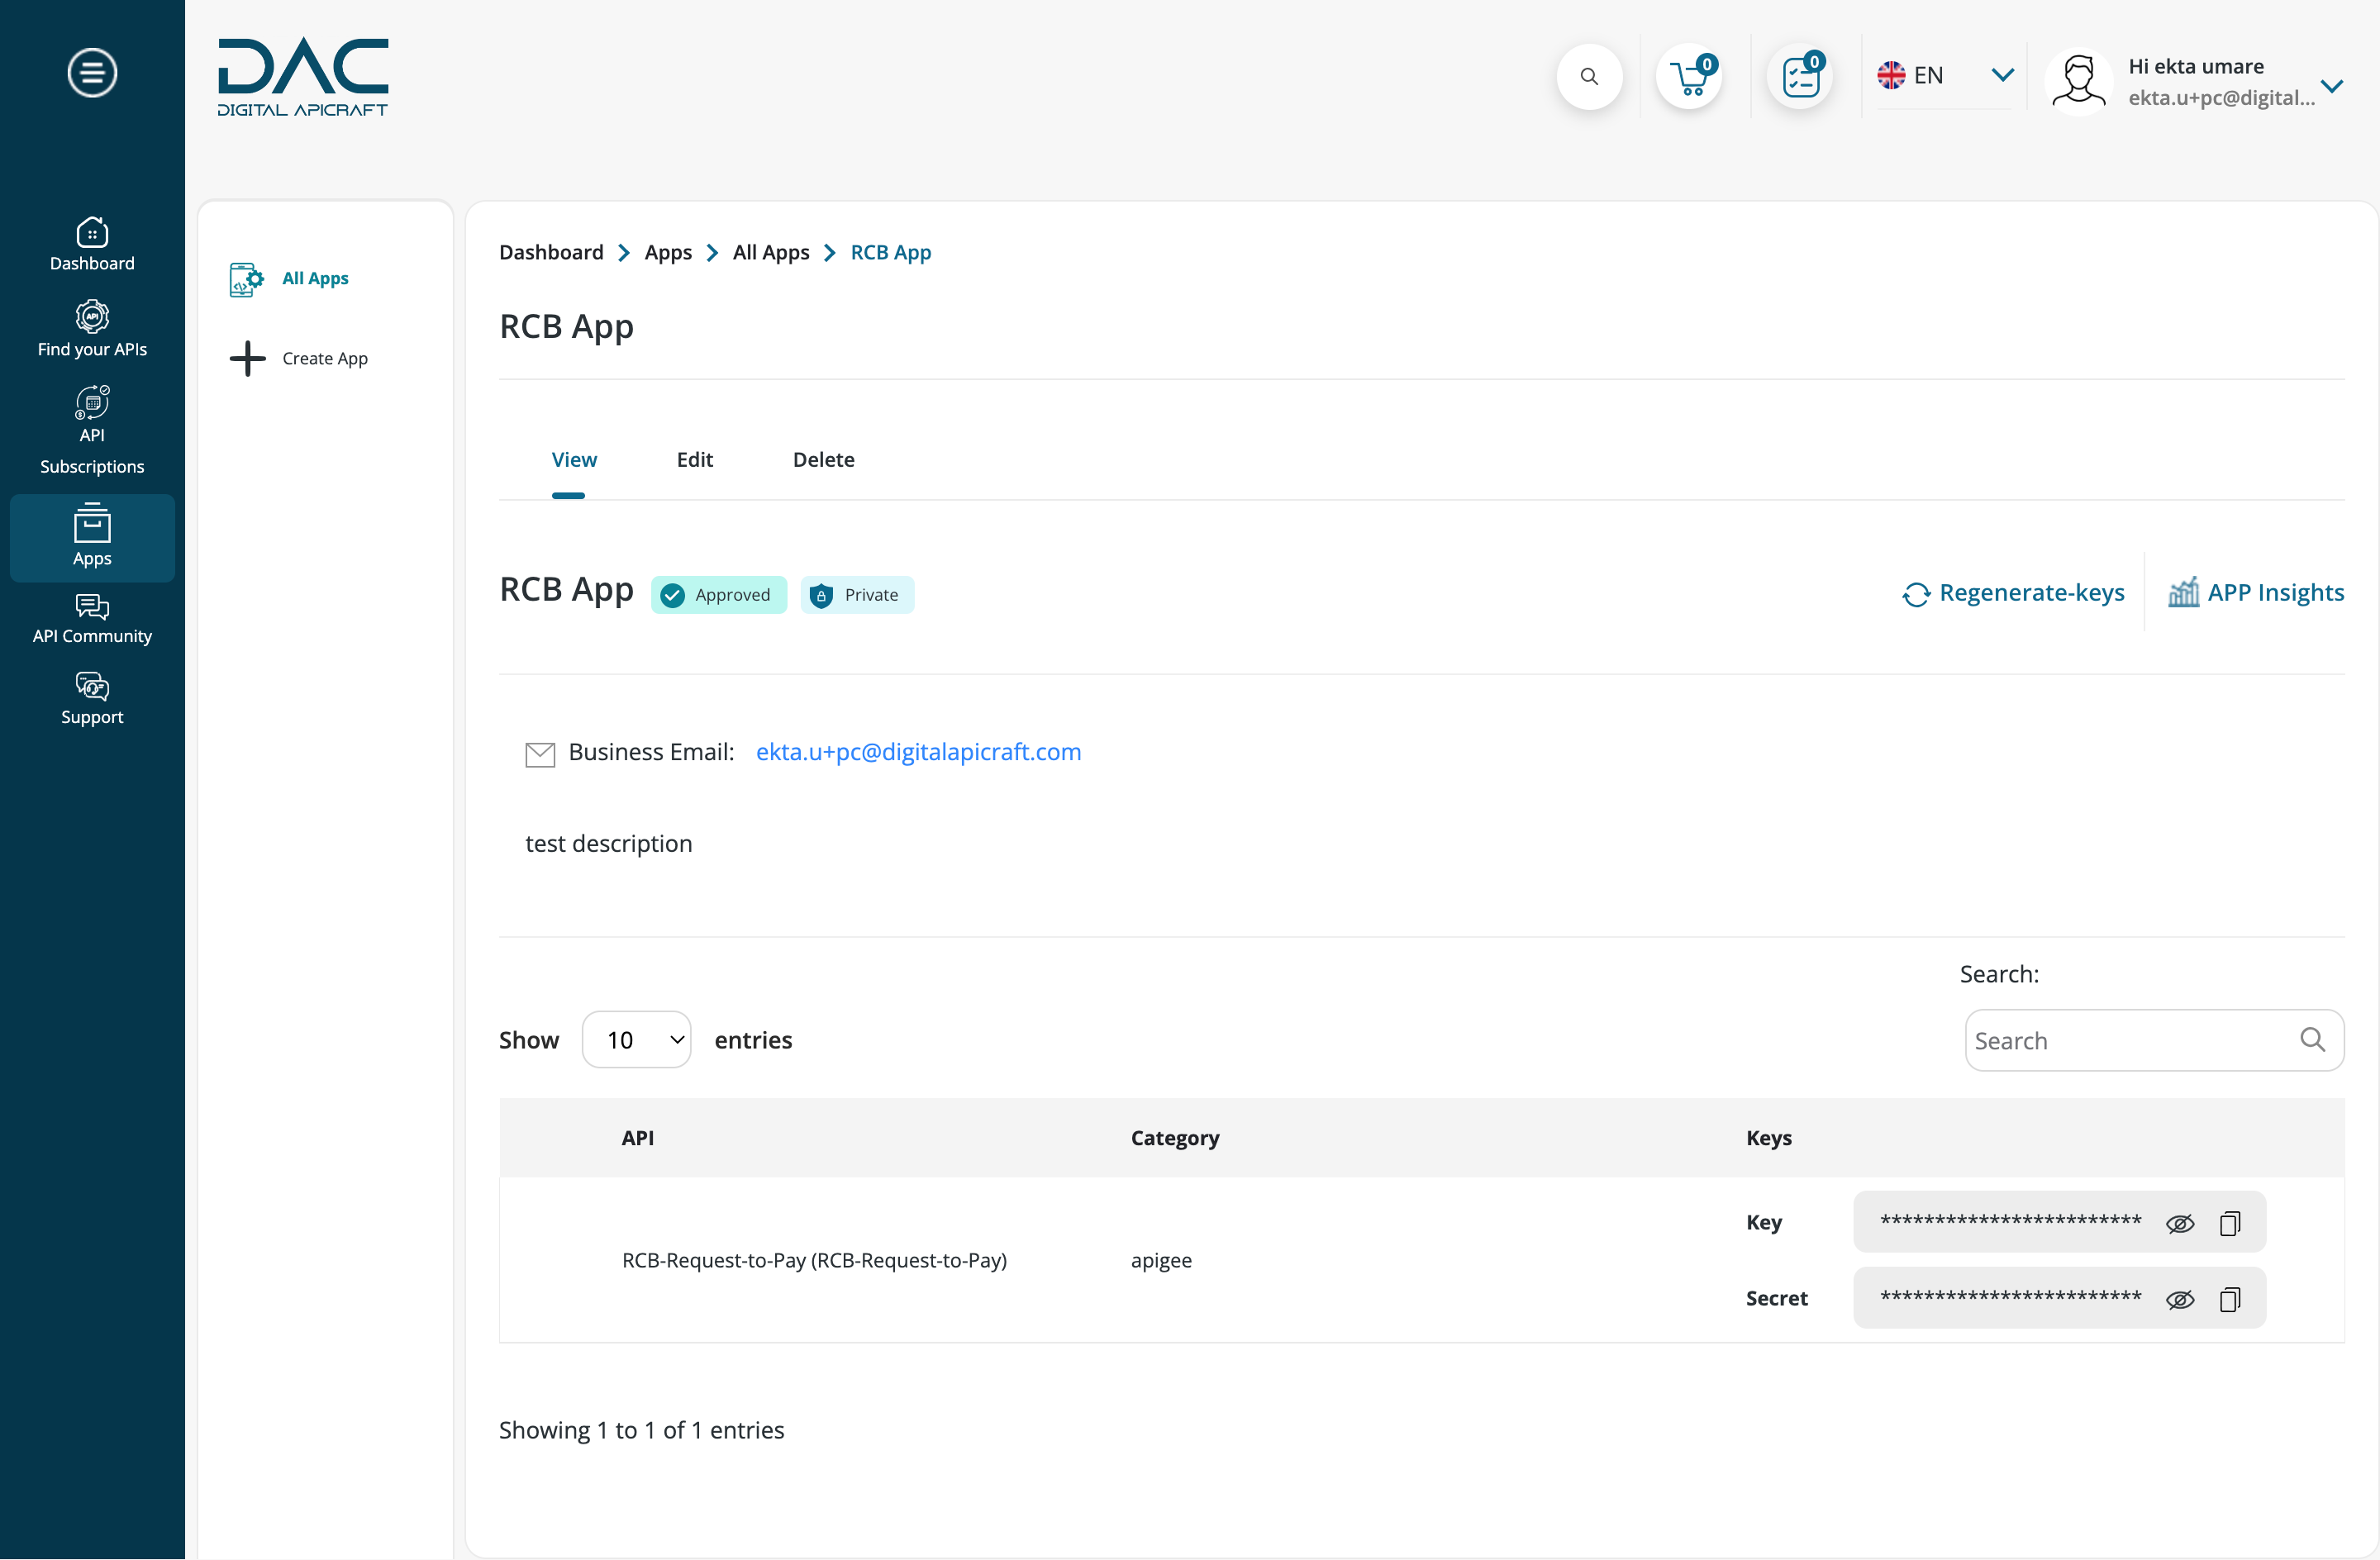The height and width of the screenshot is (1560, 2380).
Task: Sort by the Category column header
Action: [x=1175, y=1138]
